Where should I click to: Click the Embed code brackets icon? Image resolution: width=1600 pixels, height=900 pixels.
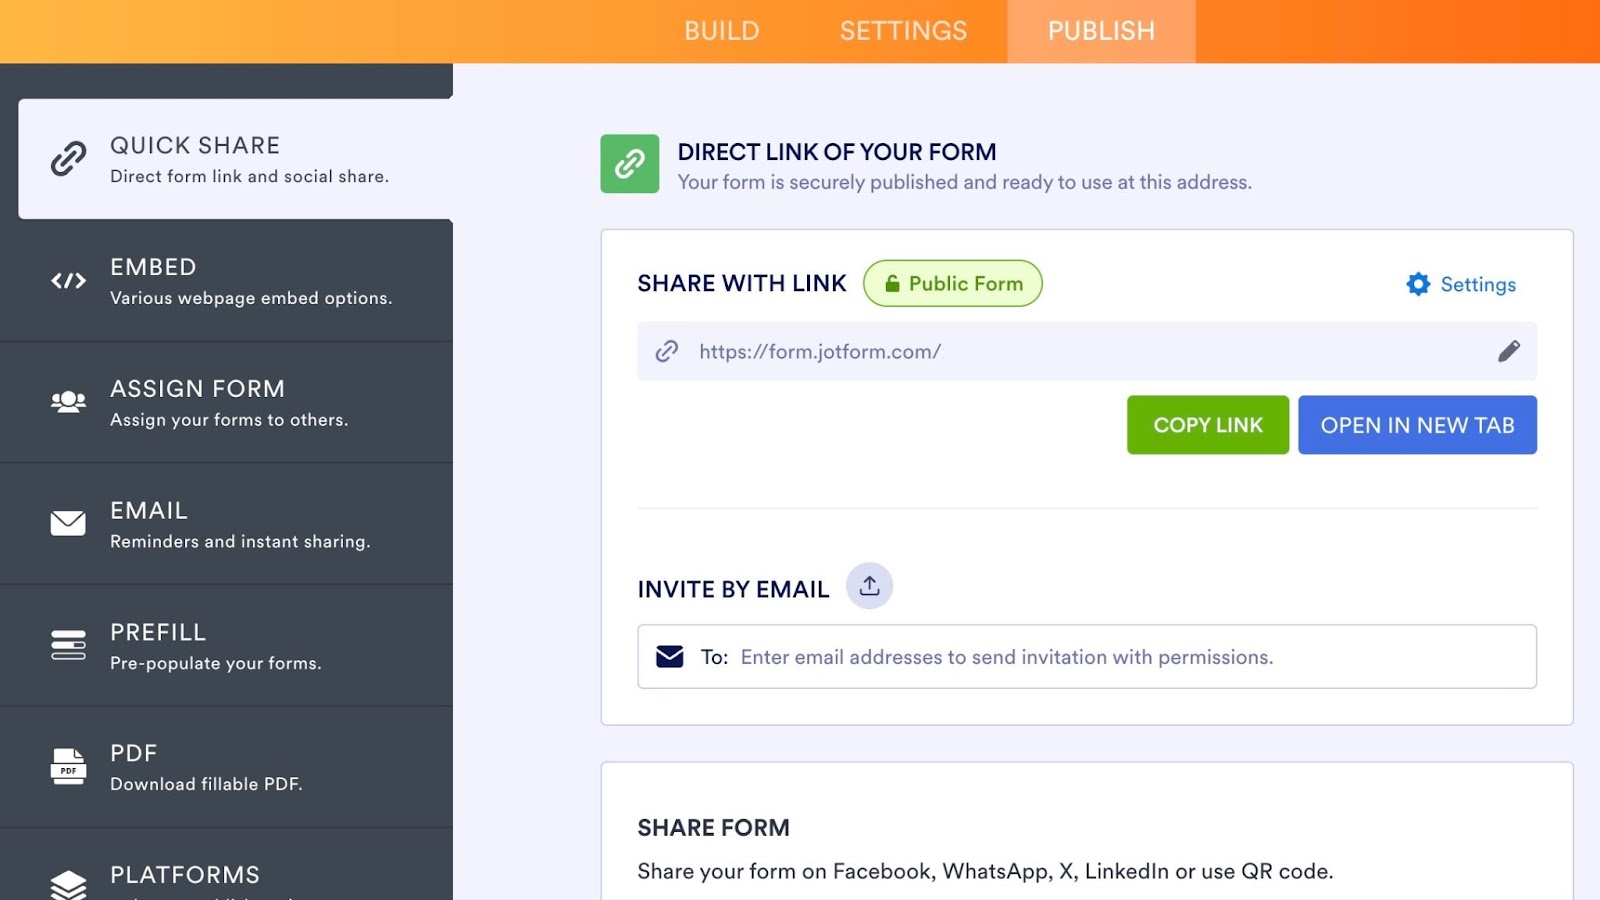click(68, 281)
